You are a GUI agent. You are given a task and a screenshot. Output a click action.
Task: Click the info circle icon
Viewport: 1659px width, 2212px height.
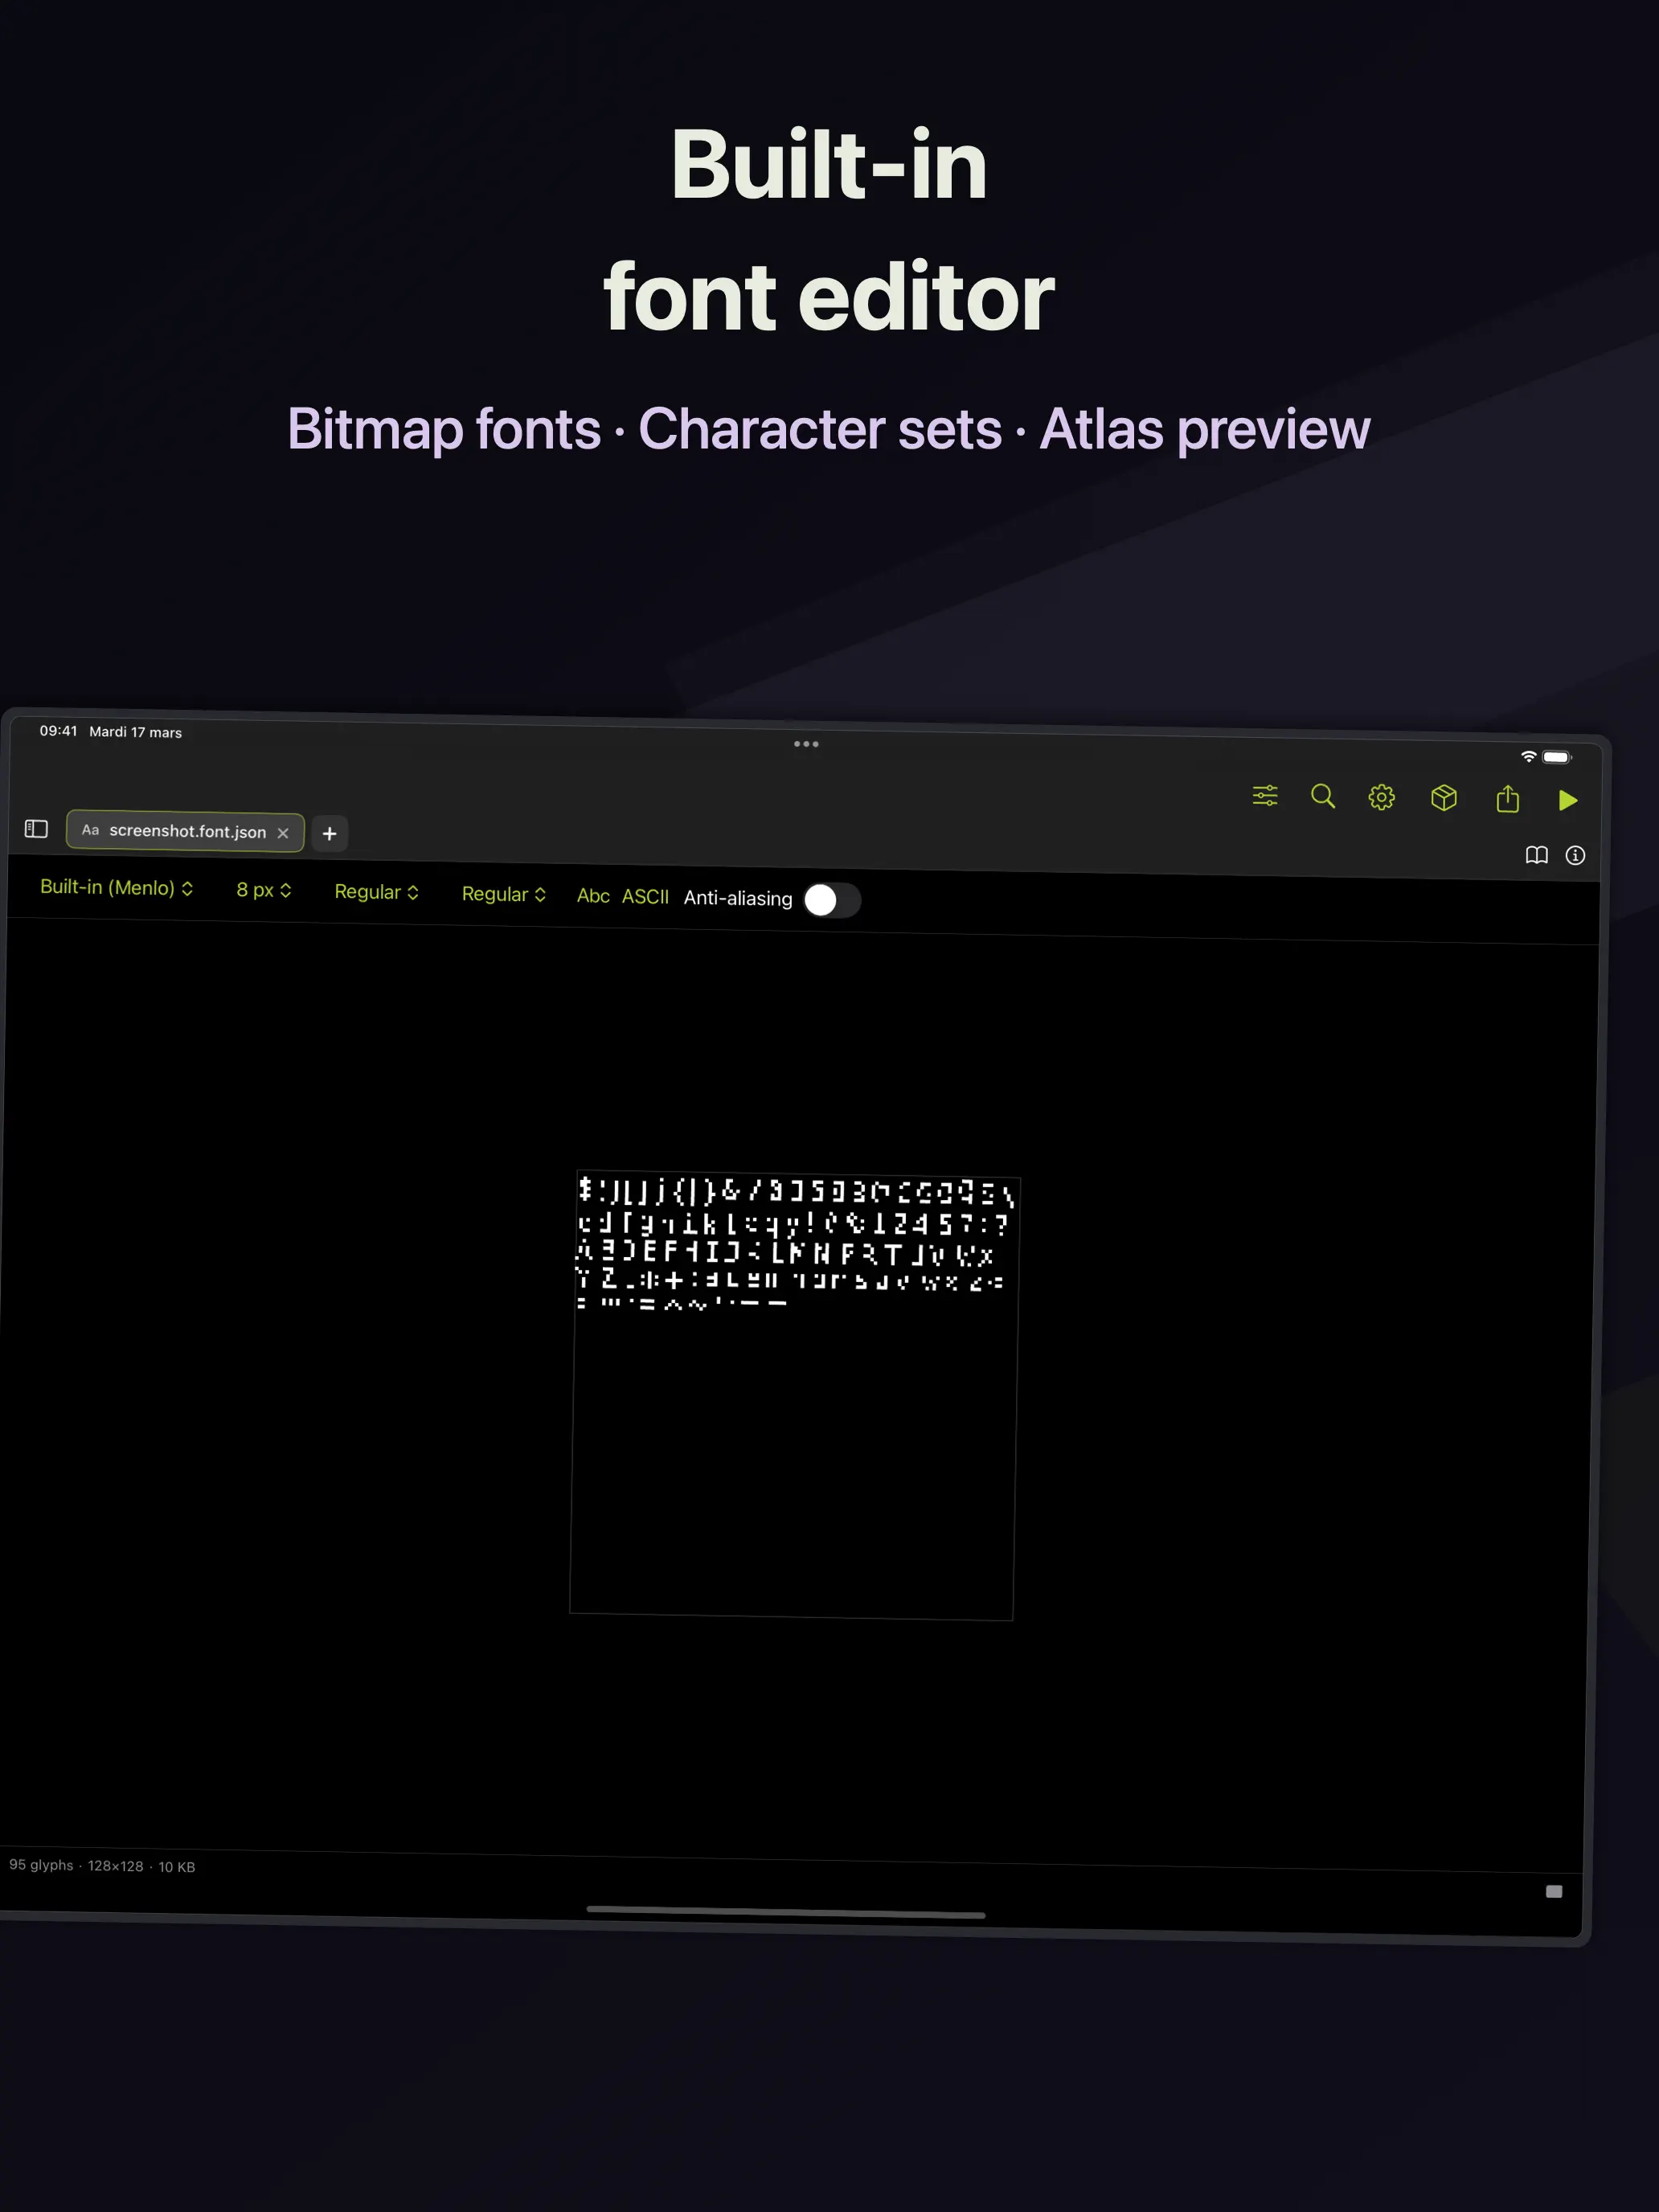(1575, 856)
